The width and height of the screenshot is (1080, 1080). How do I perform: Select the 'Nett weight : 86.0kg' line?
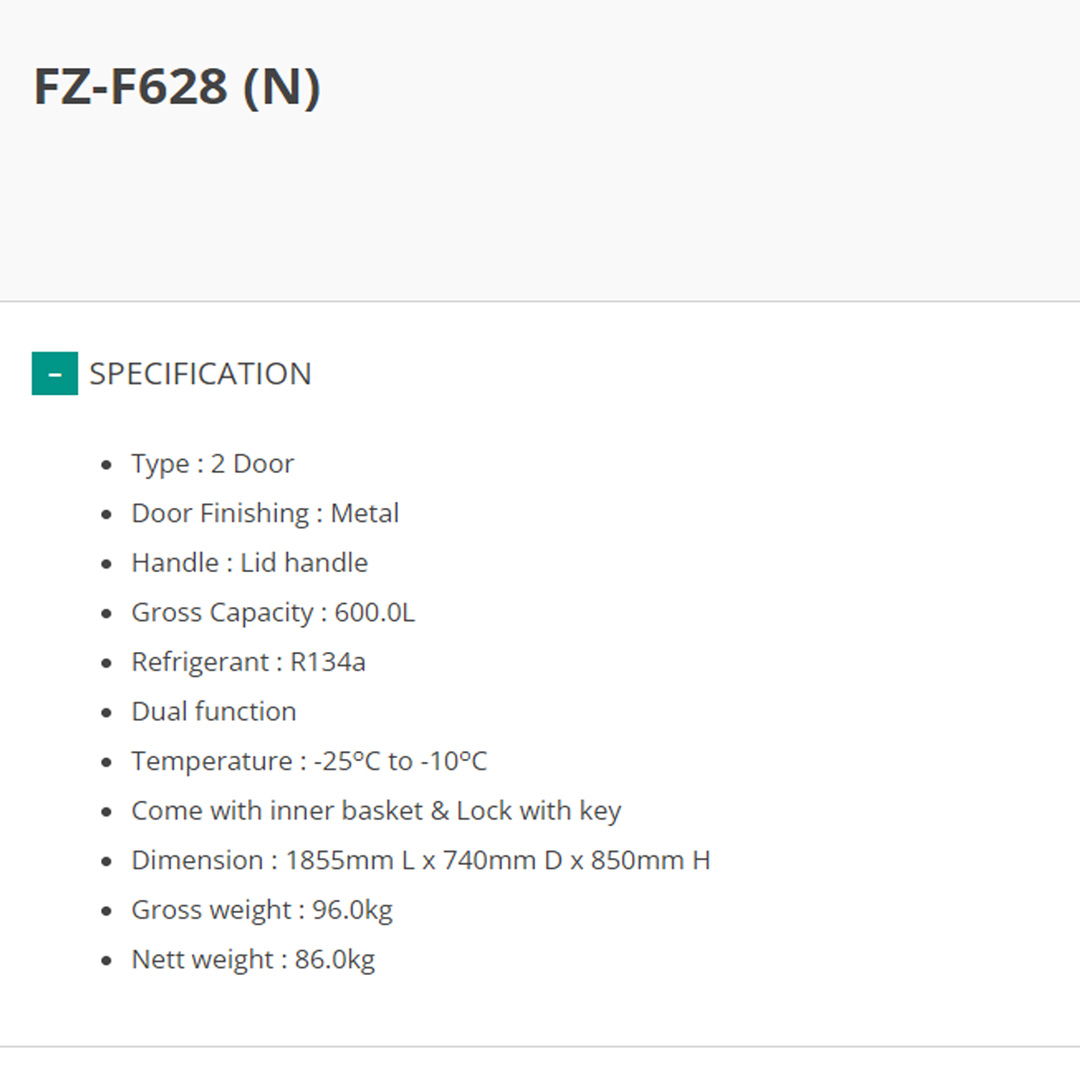click(x=253, y=960)
